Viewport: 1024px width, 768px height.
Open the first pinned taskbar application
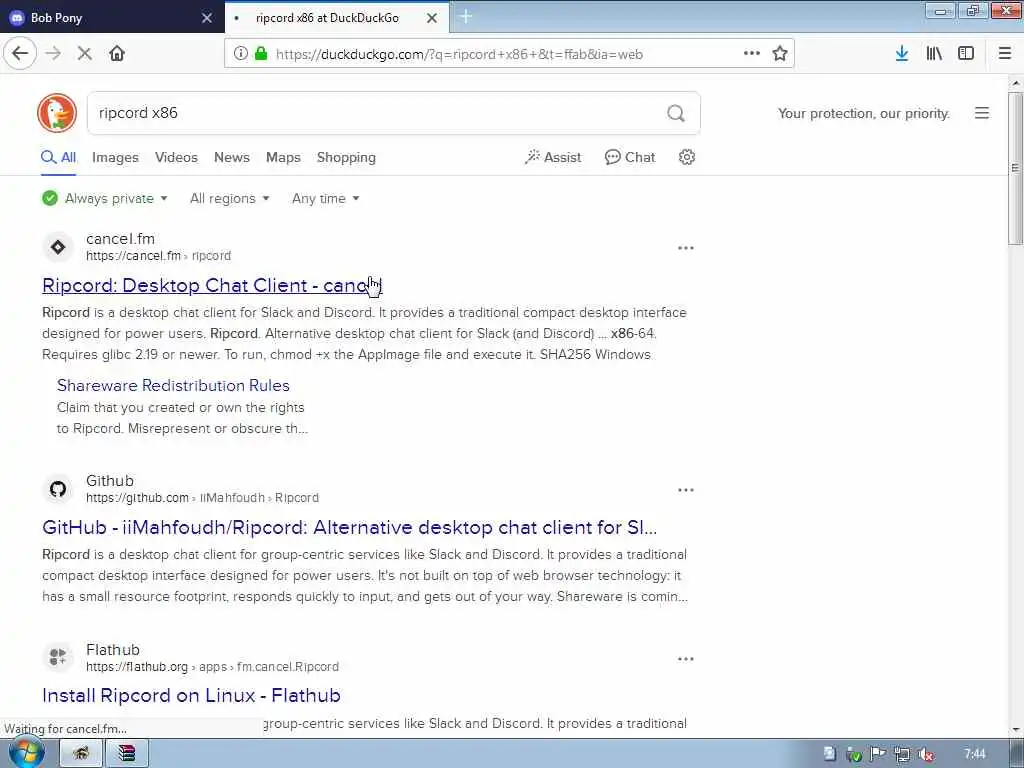(x=81, y=754)
